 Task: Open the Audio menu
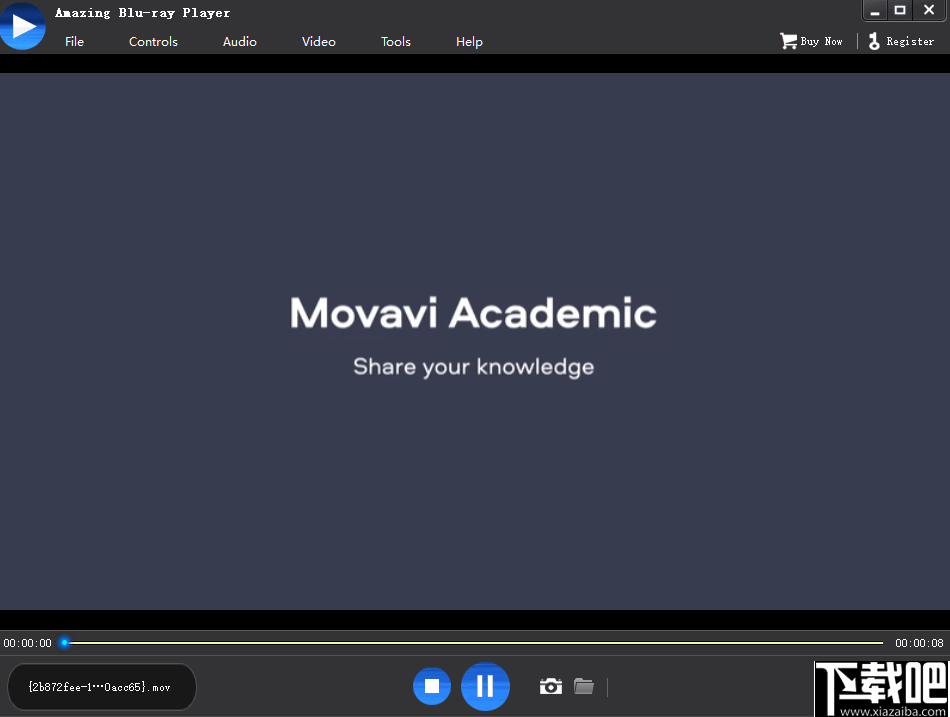click(240, 42)
